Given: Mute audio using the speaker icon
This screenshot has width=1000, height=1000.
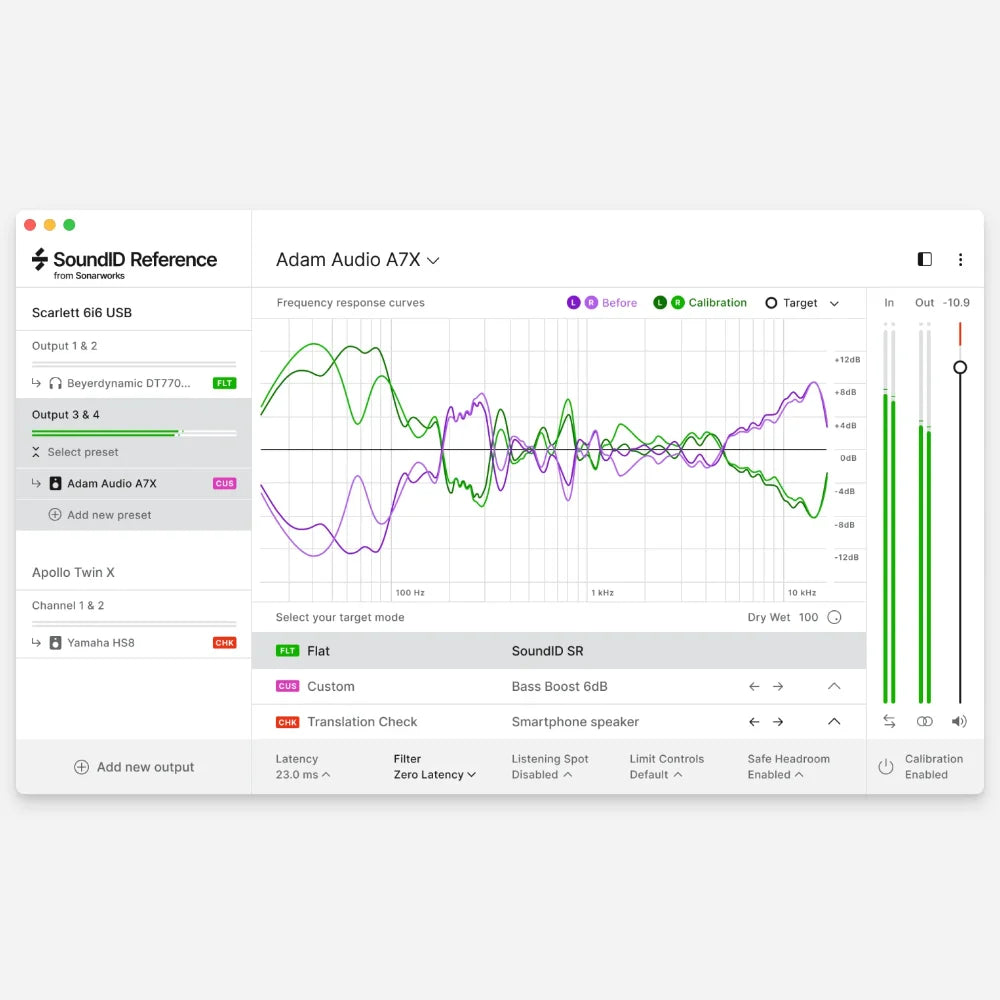Looking at the screenshot, I should (x=959, y=721).
